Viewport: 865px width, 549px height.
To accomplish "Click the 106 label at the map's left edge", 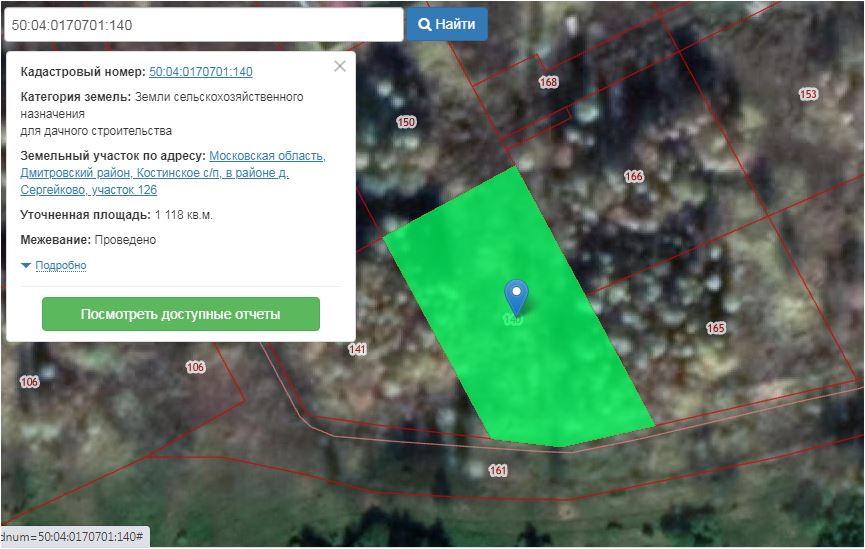I will coord(29,382).
